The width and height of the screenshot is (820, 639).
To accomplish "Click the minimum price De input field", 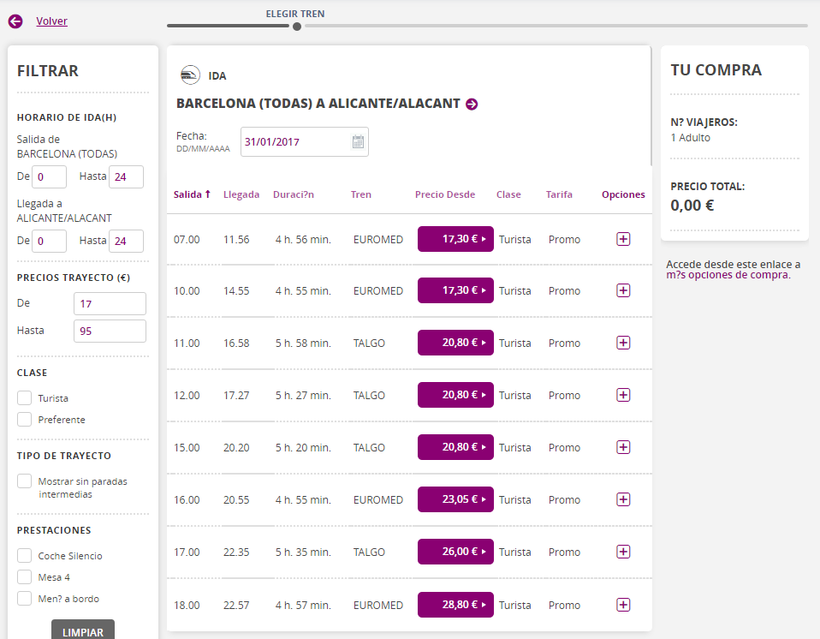I will point(110,304).
